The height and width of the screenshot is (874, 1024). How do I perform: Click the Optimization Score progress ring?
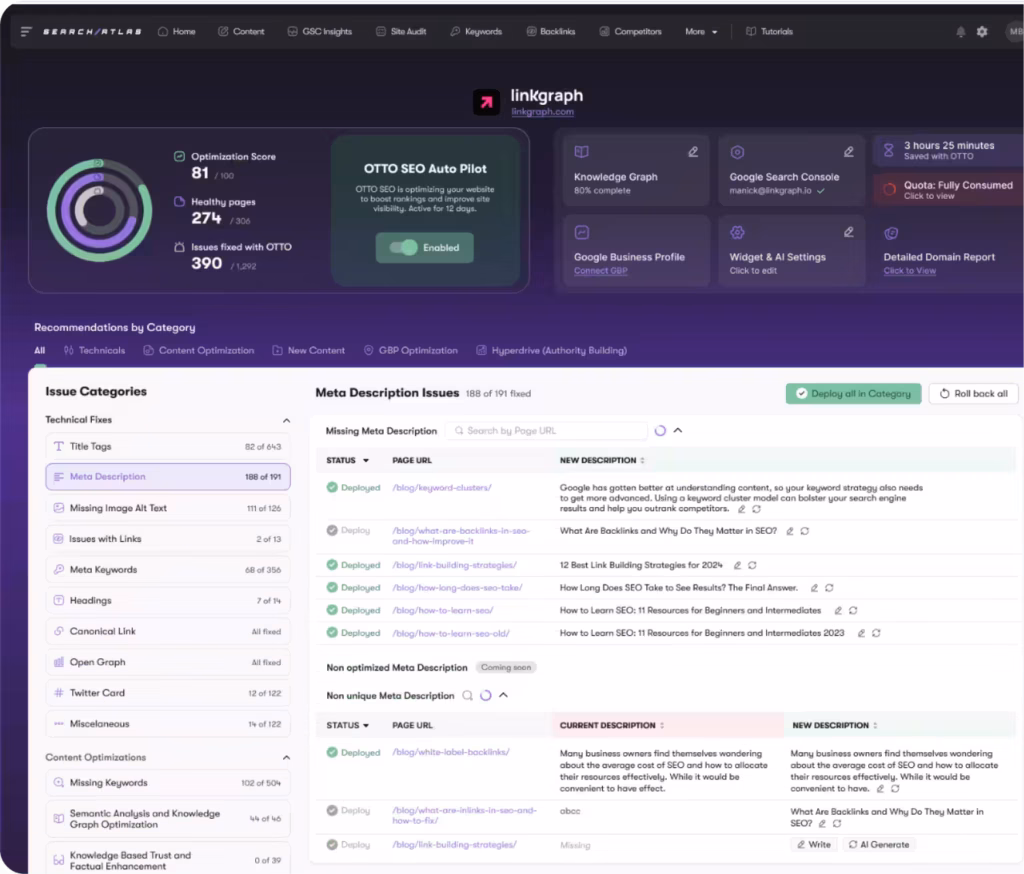pyautogui.click(x=101, y=210)
